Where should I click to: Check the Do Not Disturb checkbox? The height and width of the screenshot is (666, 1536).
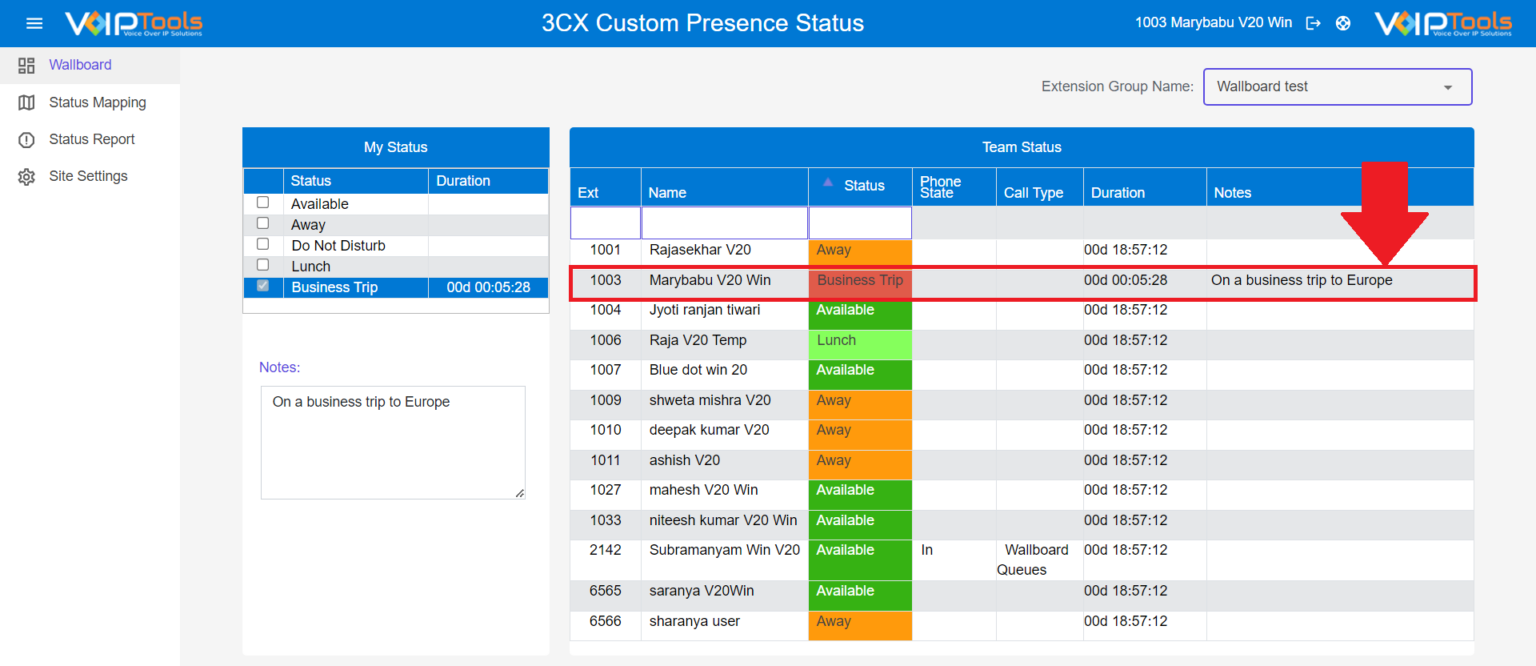coord(262,244)
